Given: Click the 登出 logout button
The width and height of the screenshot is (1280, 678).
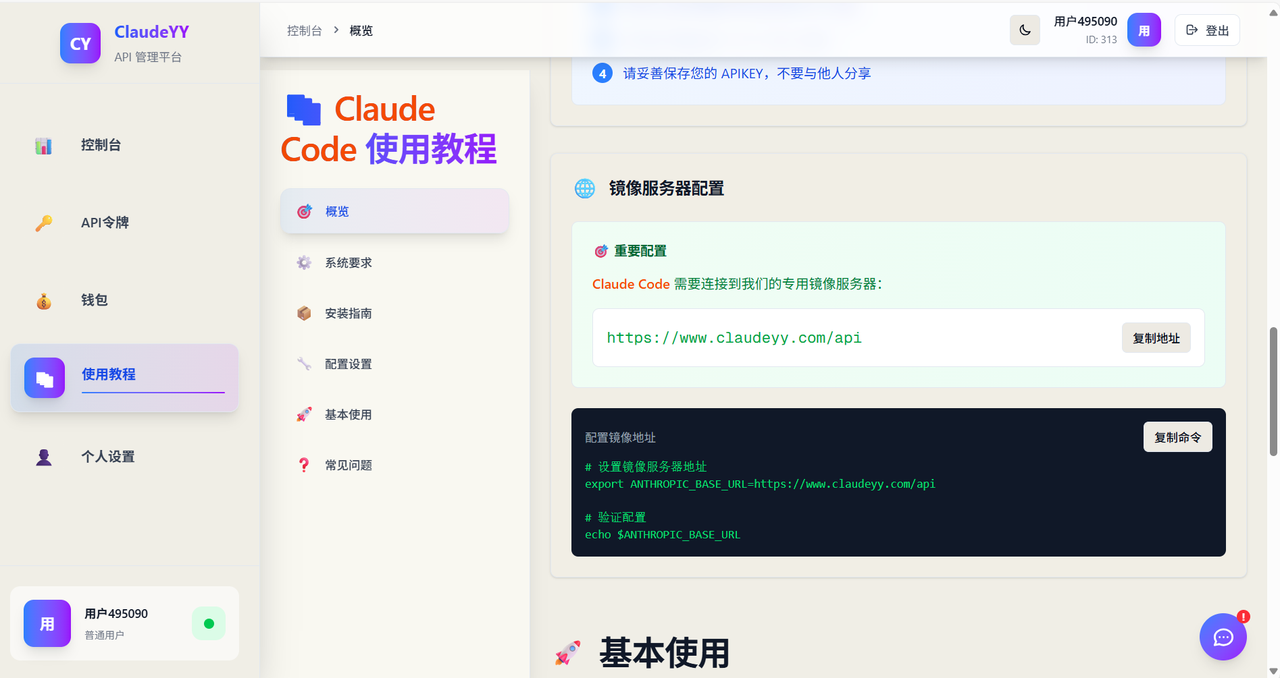Looking at the screenshot, I should 1207,30.
